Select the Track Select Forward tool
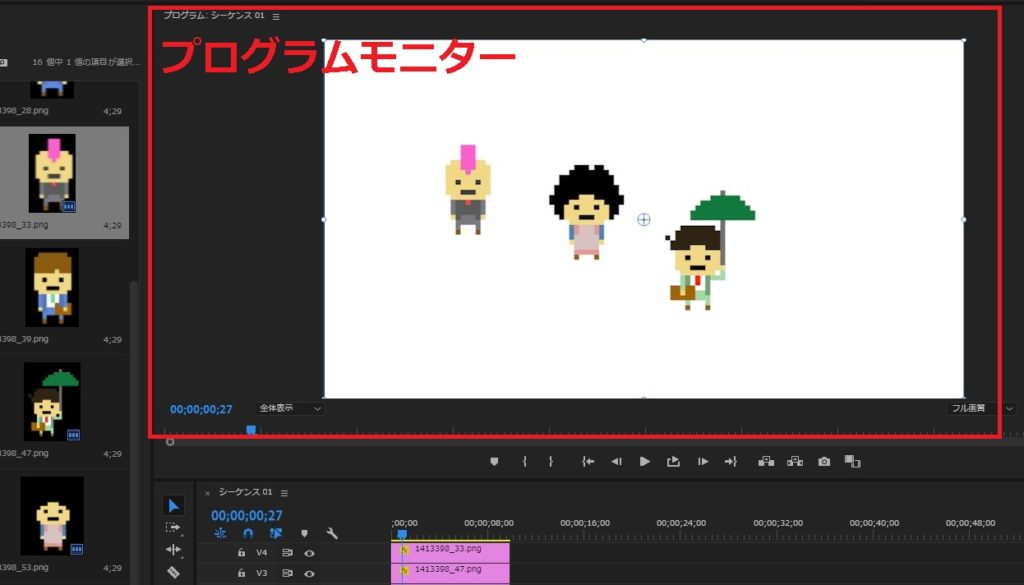This screenshot has width=1024, height=585. (x=173, y=528)
